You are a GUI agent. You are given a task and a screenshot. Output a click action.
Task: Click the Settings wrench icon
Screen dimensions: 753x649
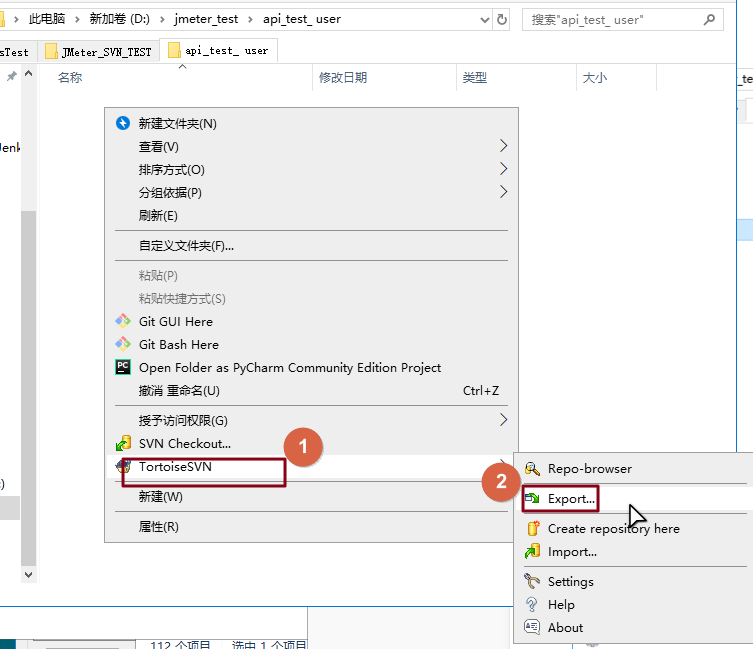[x=532, y=581]
